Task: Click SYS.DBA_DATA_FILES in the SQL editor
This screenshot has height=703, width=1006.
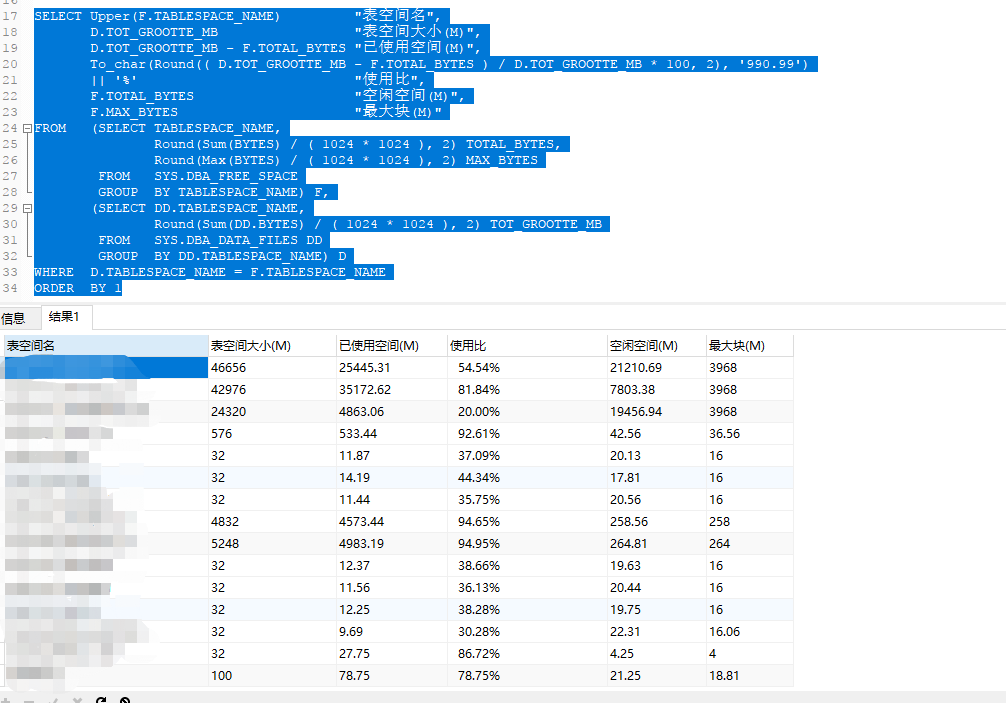Action: coord(226,241)
